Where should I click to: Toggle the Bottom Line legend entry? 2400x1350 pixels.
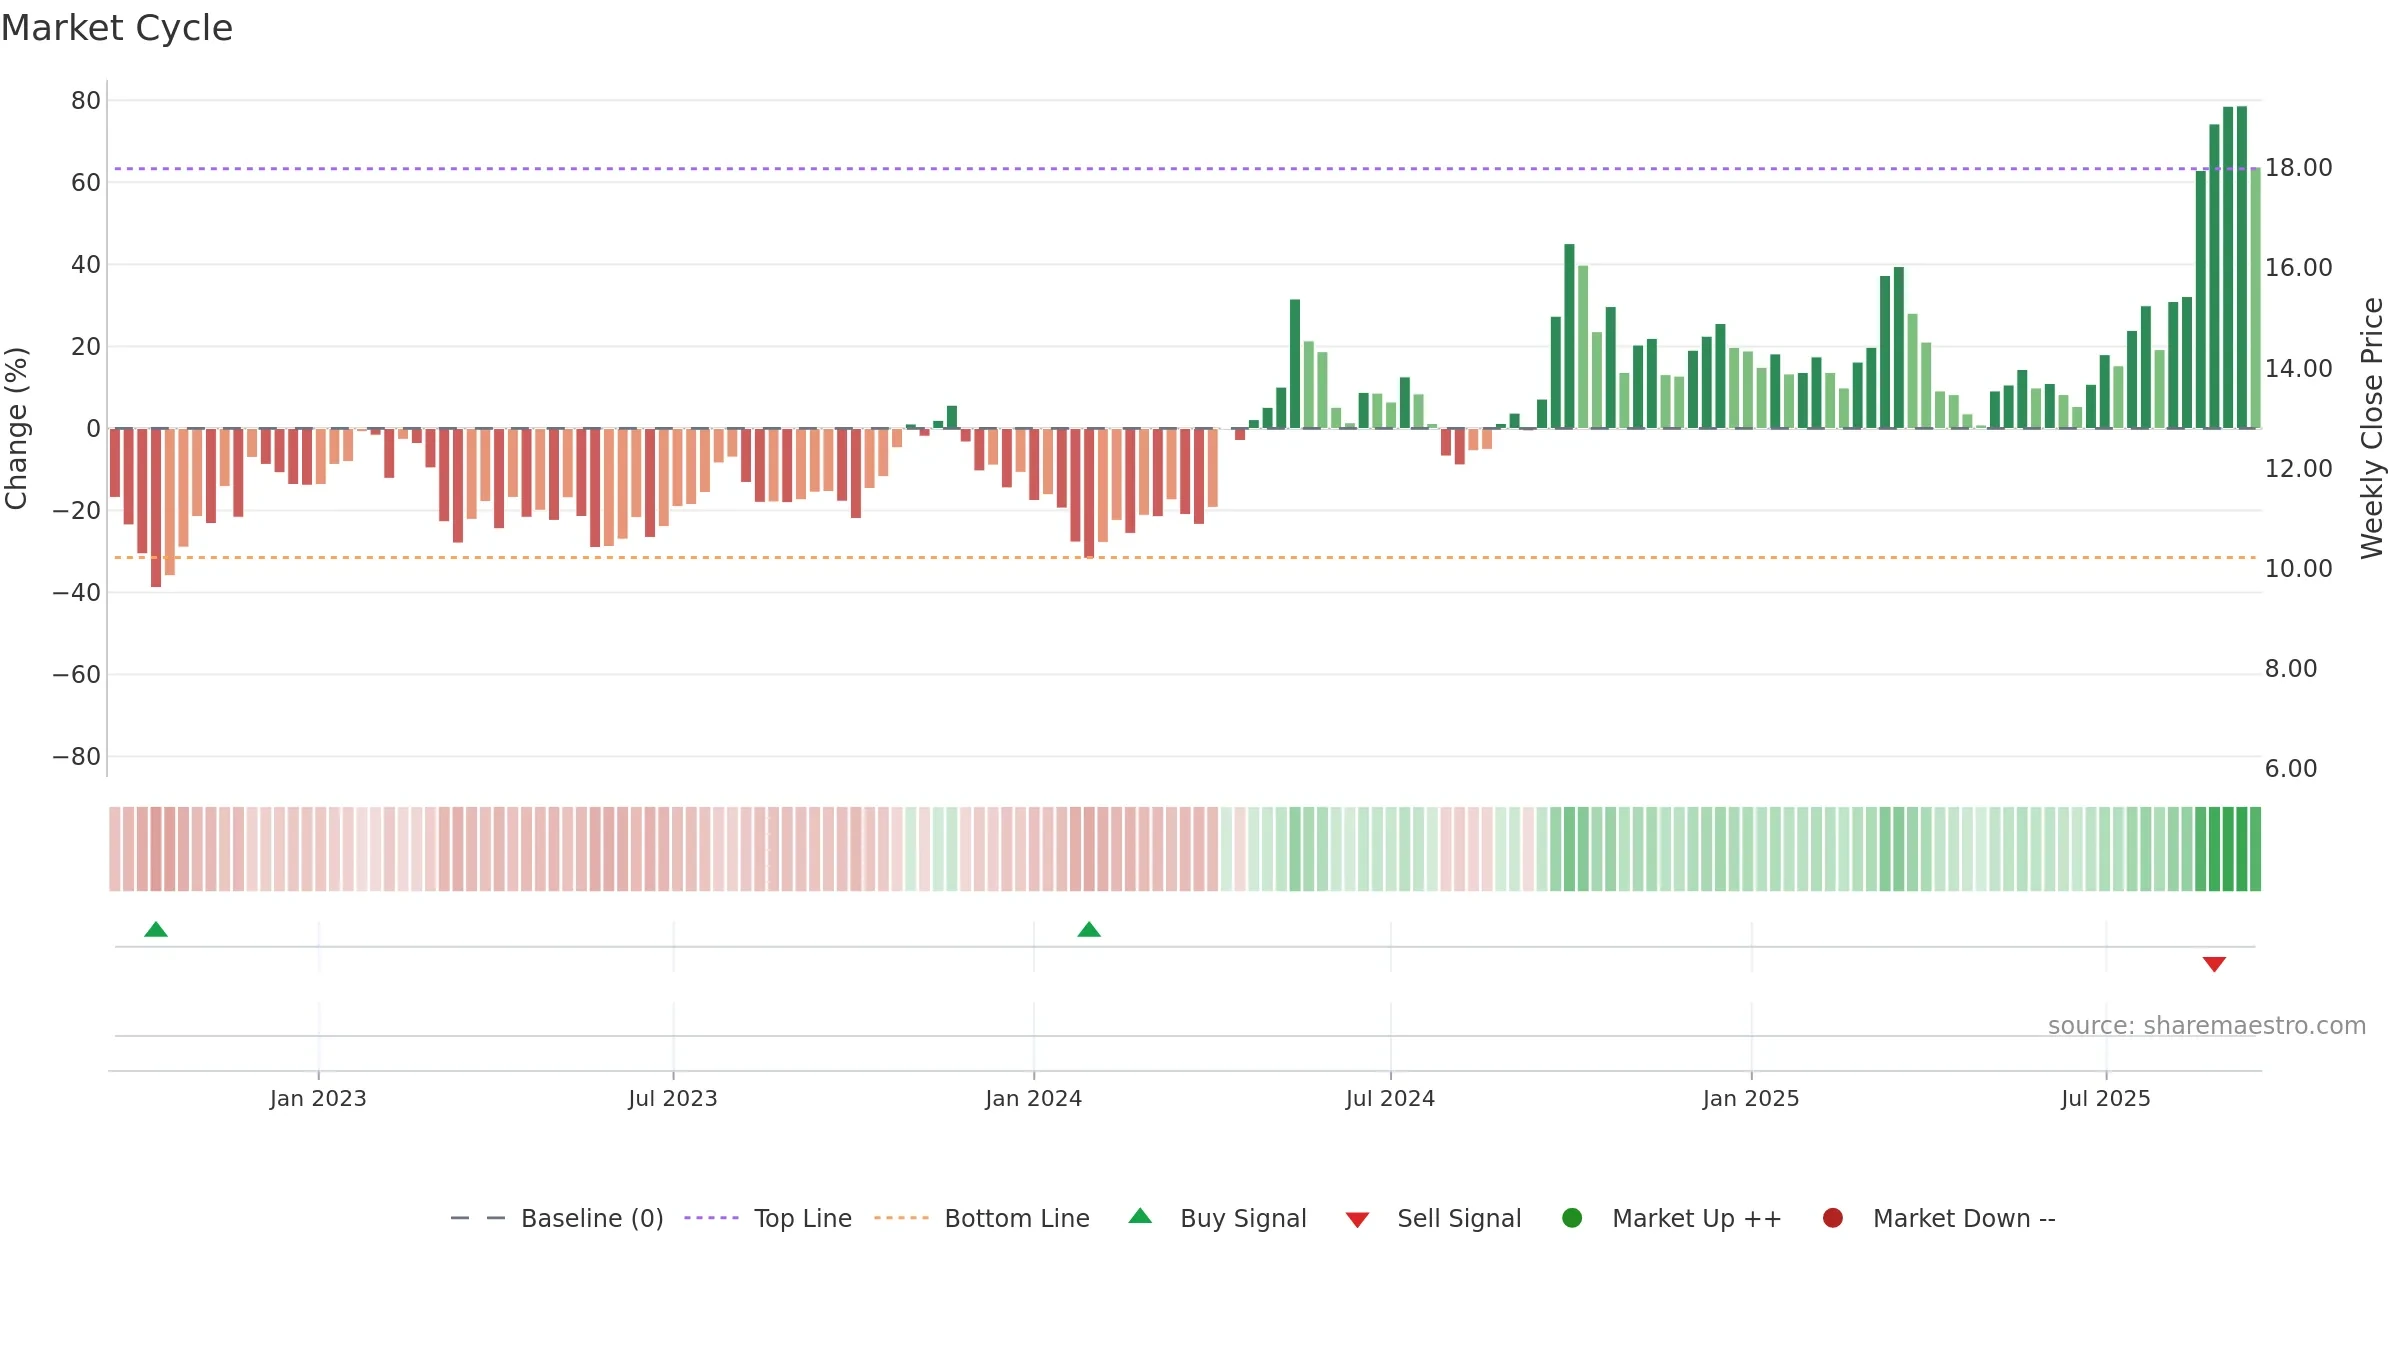click(x=982, y=1218)
